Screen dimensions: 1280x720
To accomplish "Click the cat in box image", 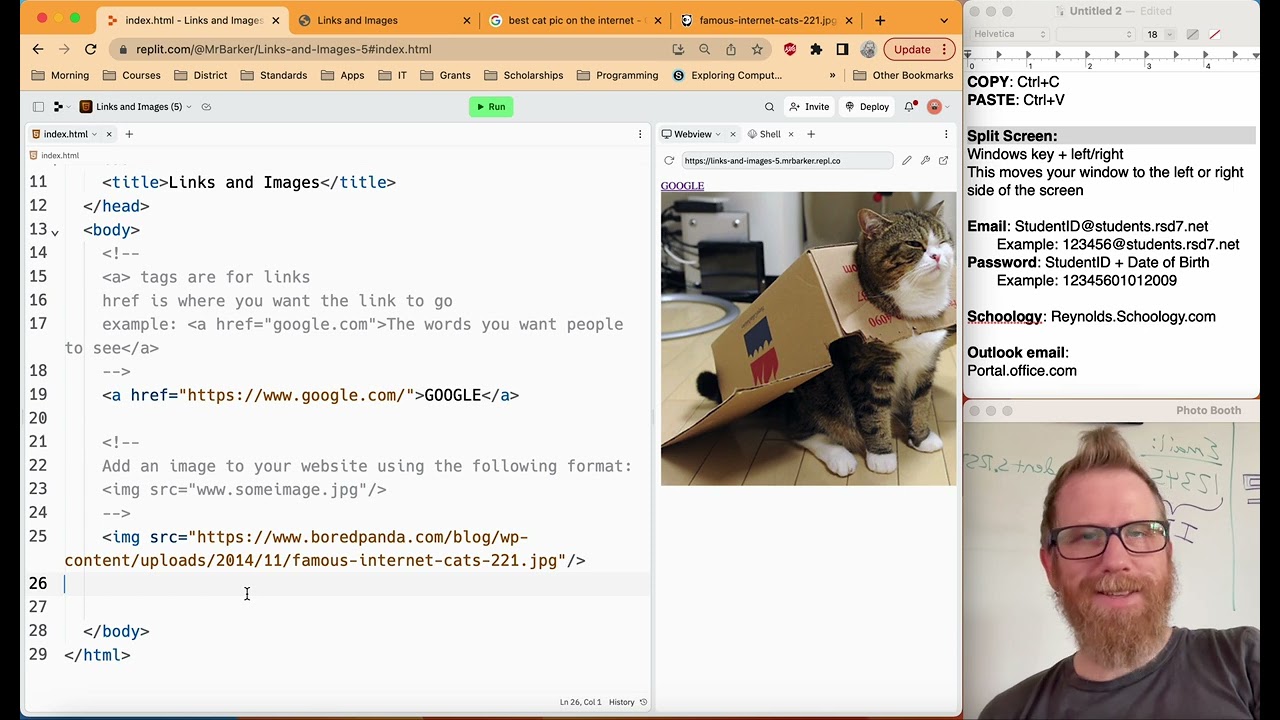I will click(x=808, y=339).
